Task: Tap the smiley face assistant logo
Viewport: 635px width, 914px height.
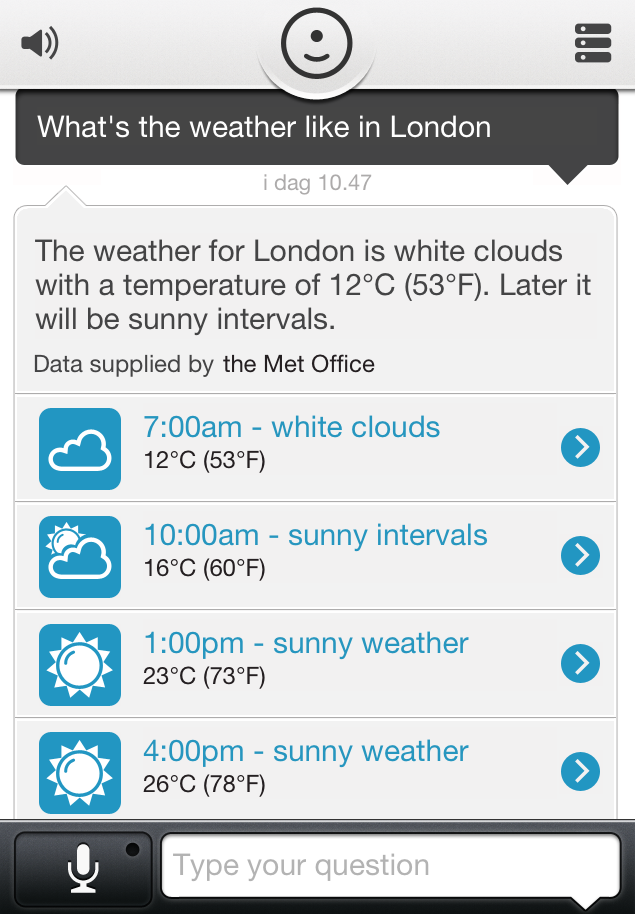Action: [317, 43]
